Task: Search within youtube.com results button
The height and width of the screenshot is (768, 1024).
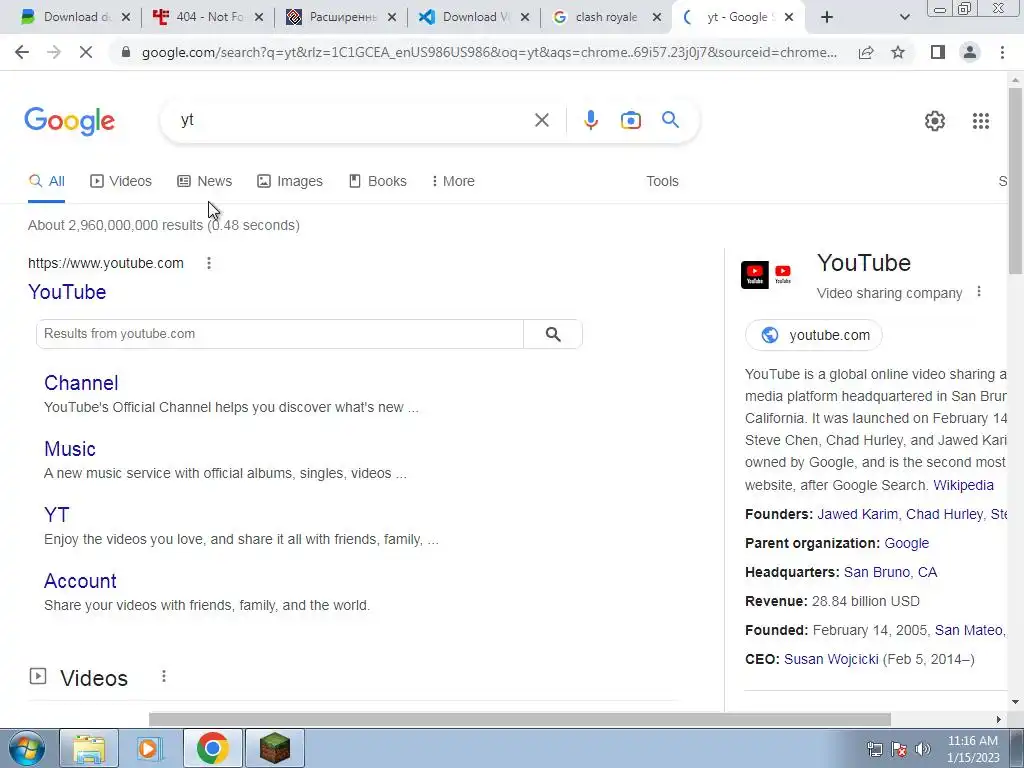Action: (552, 334)
